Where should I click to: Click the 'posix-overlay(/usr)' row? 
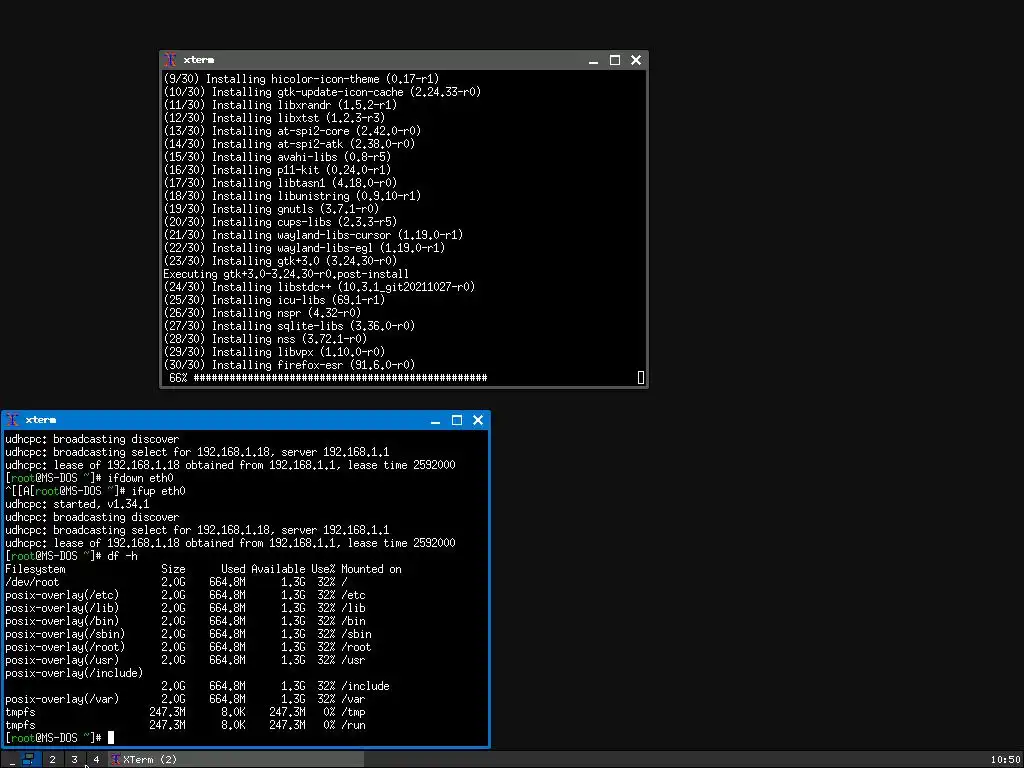pos(185,660)
